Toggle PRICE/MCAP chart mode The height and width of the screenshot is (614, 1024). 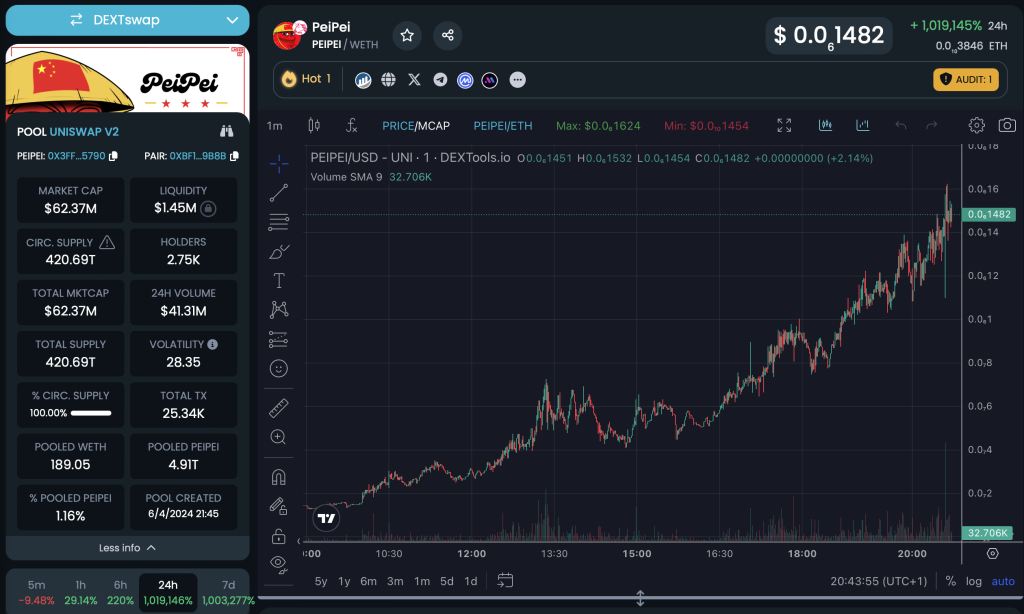(x=416, y=126)
